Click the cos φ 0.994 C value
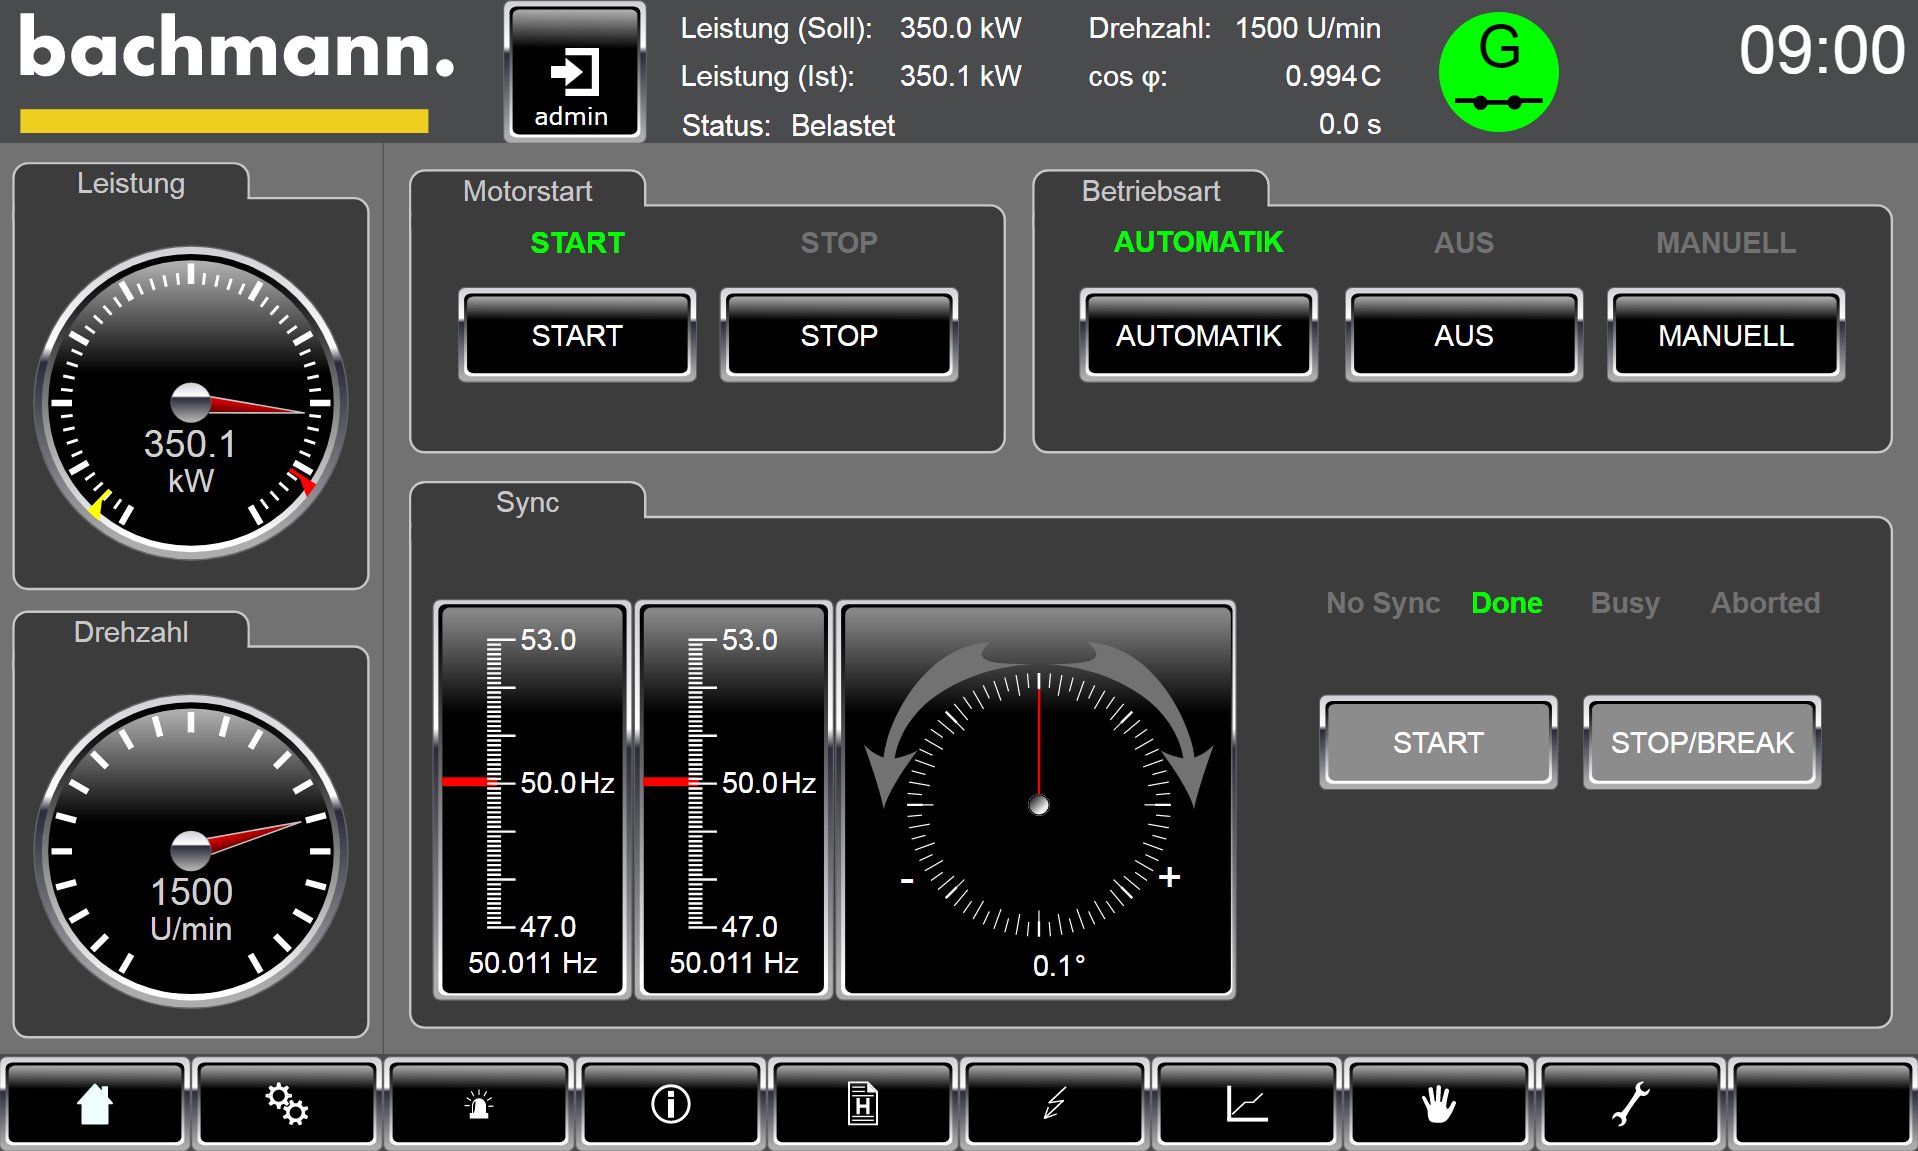1918x1151 pixels. point(1333,76)
